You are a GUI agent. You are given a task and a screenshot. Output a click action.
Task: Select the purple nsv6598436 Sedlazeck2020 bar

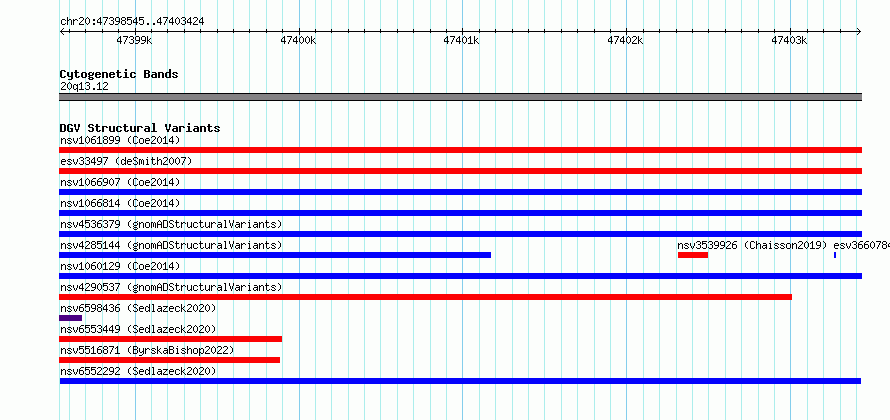(x=70, y=318)
